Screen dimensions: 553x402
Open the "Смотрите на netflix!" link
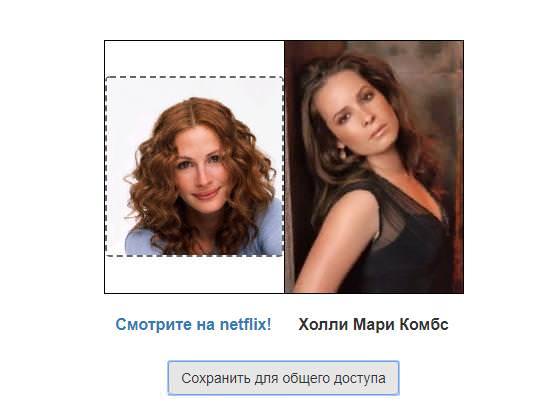pyautogui.click(x=193, y=324)
